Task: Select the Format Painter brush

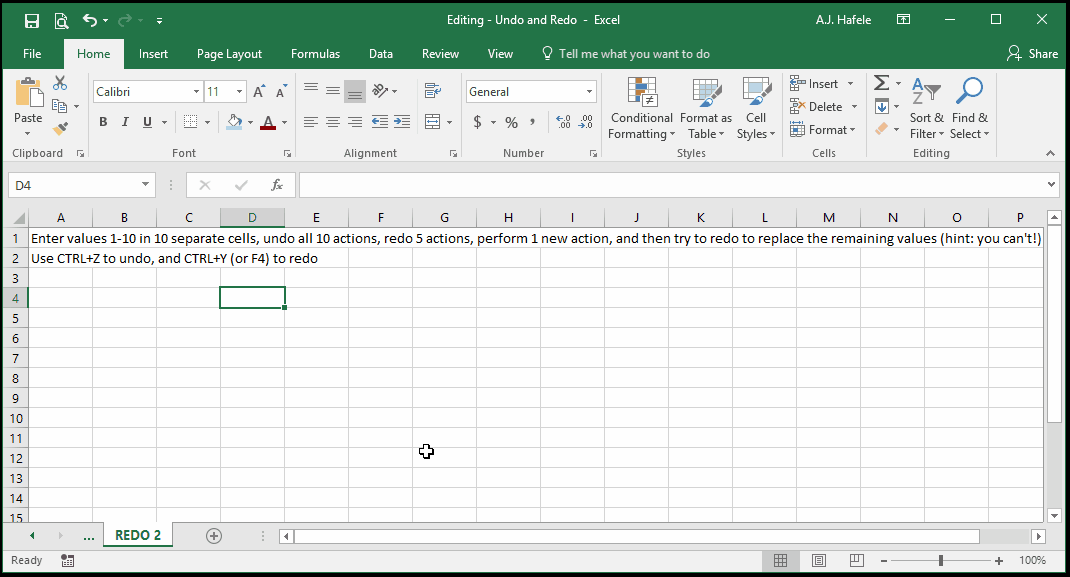Action: coord(60,128)
